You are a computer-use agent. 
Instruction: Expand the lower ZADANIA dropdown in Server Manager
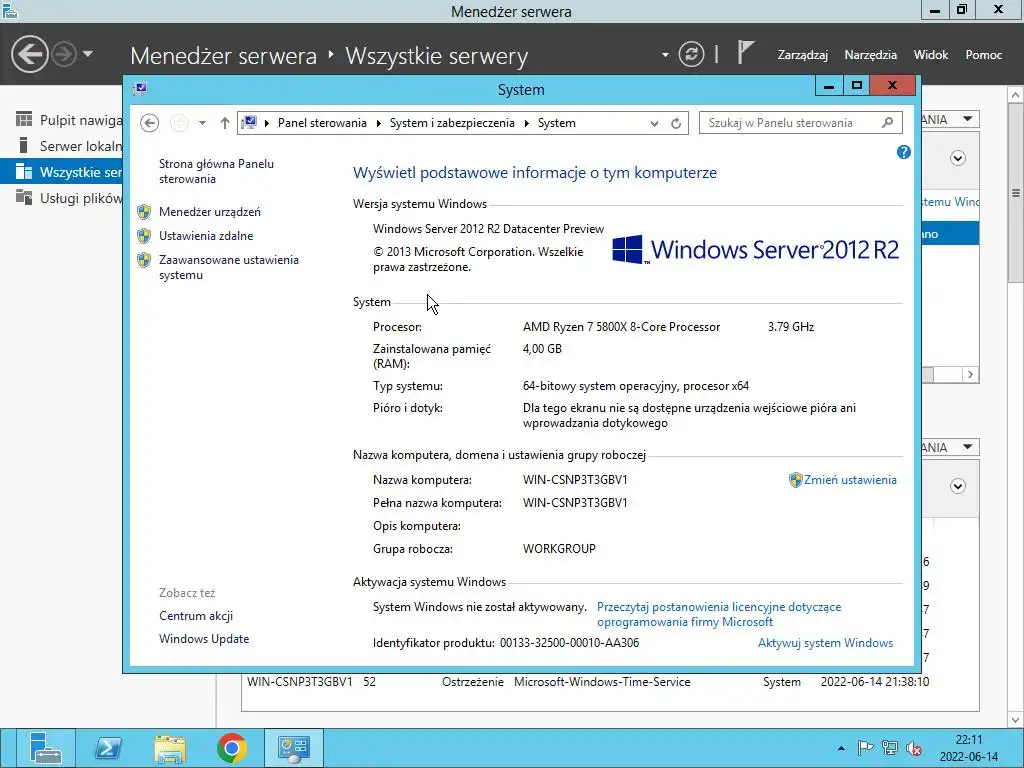pyautogui.click(x=967, y=447)
